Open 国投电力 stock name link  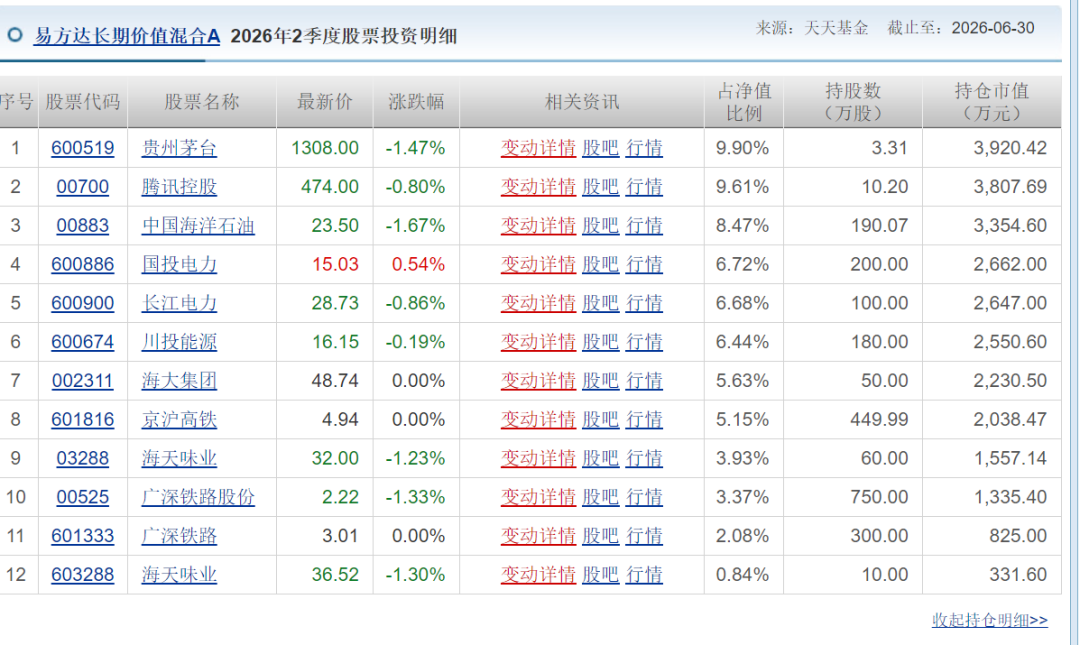[x=179, y=265]
